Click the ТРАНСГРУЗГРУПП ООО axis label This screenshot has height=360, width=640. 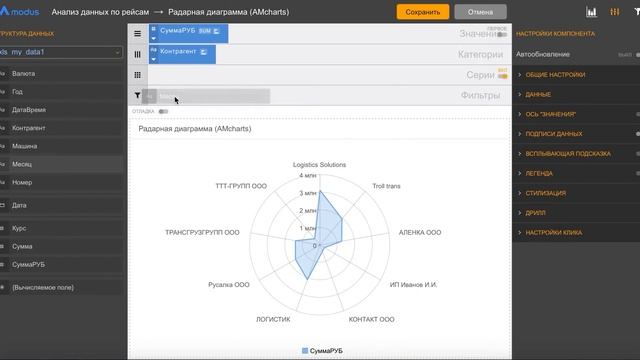pos(202,233)
